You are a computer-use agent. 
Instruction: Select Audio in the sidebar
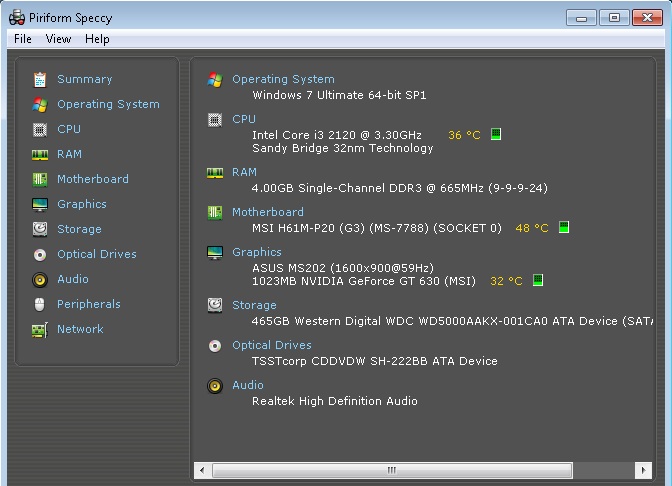coord(73,279)
